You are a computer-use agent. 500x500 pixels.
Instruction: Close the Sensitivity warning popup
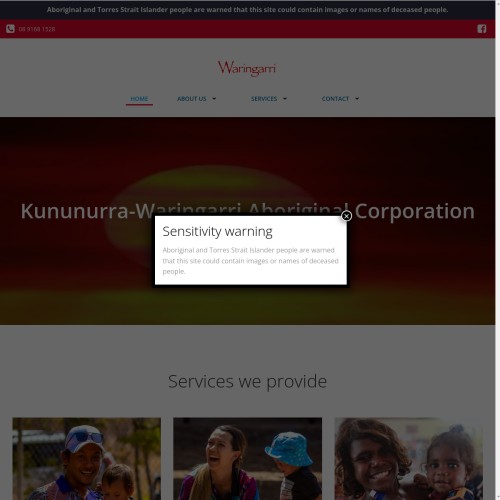pyautogui.click(x=346, y=216)
